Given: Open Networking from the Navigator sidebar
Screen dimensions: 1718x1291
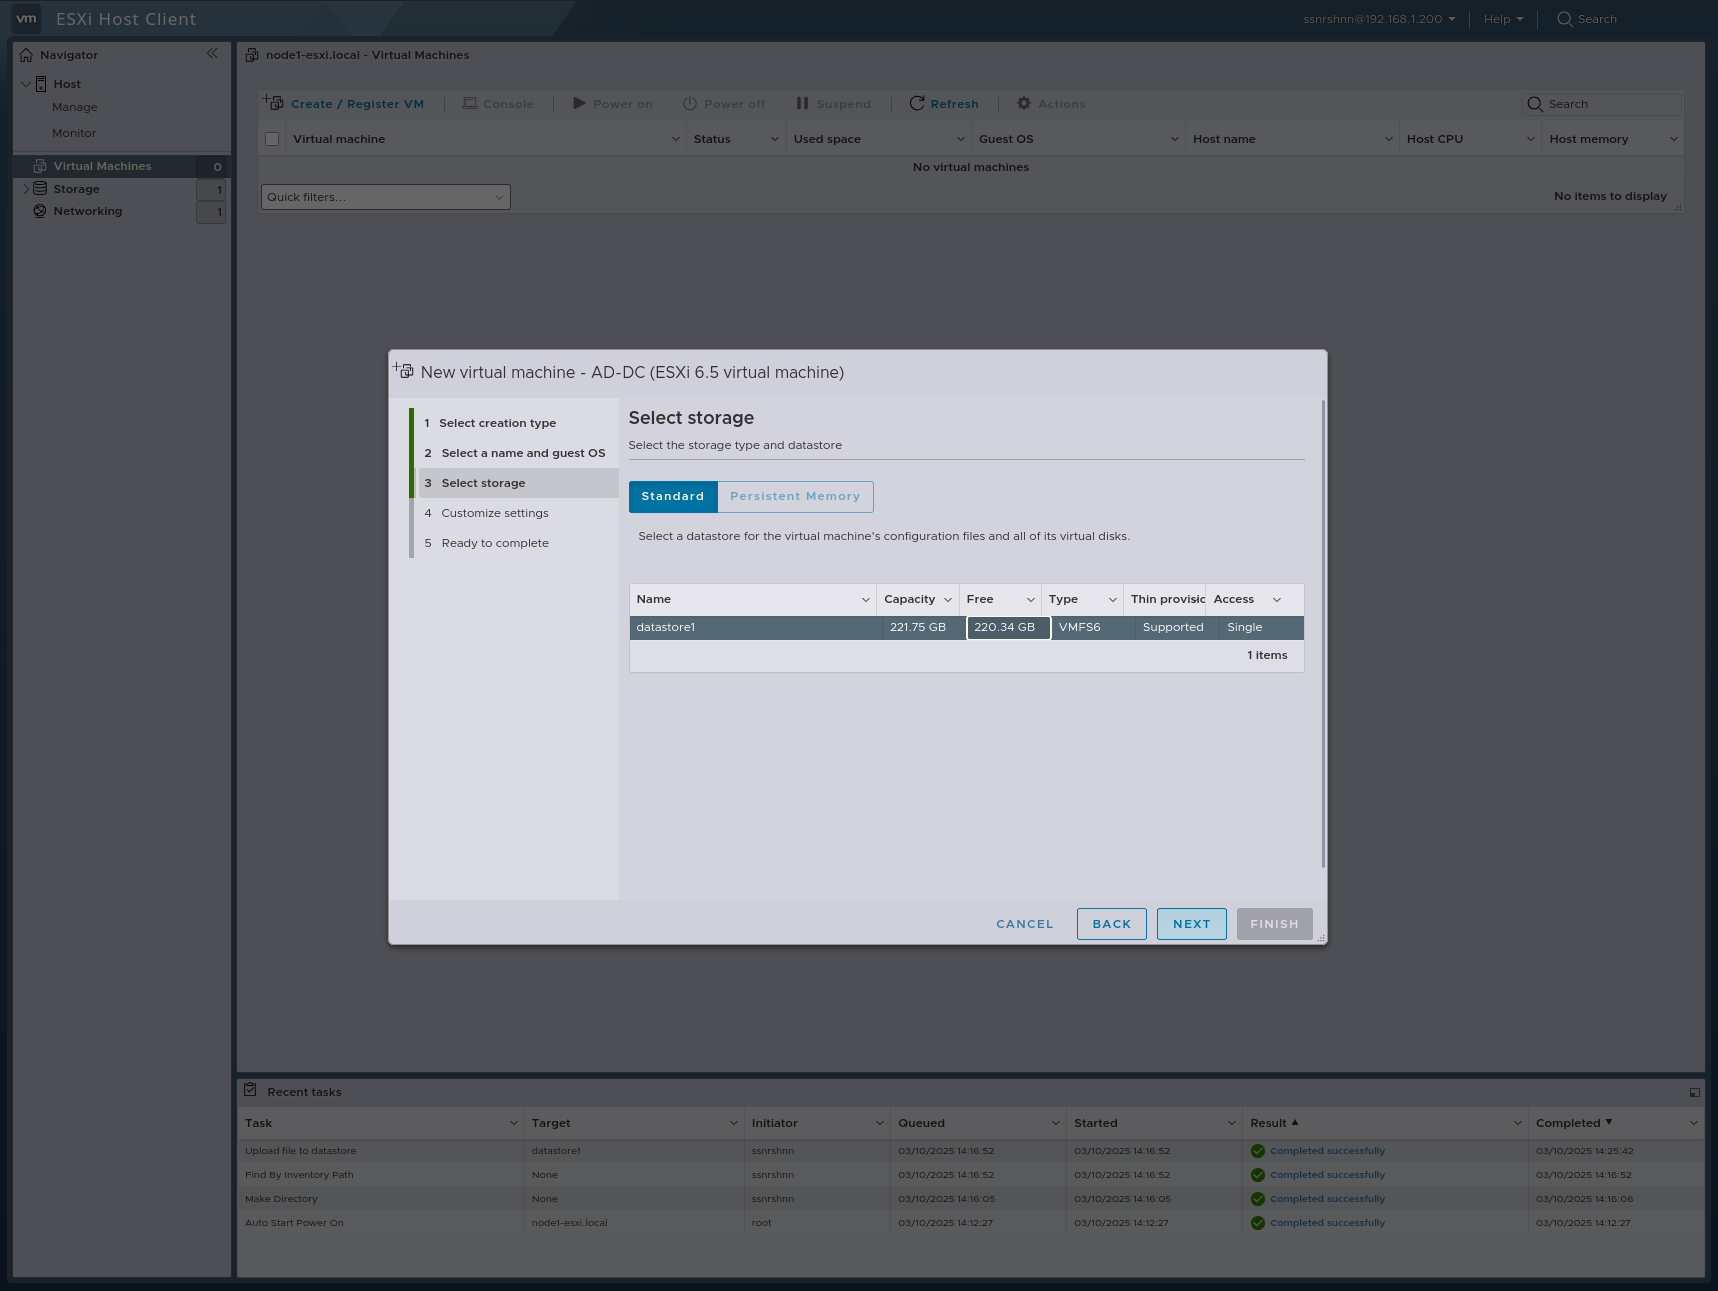Looking at the screenshot, I should 87,211.
